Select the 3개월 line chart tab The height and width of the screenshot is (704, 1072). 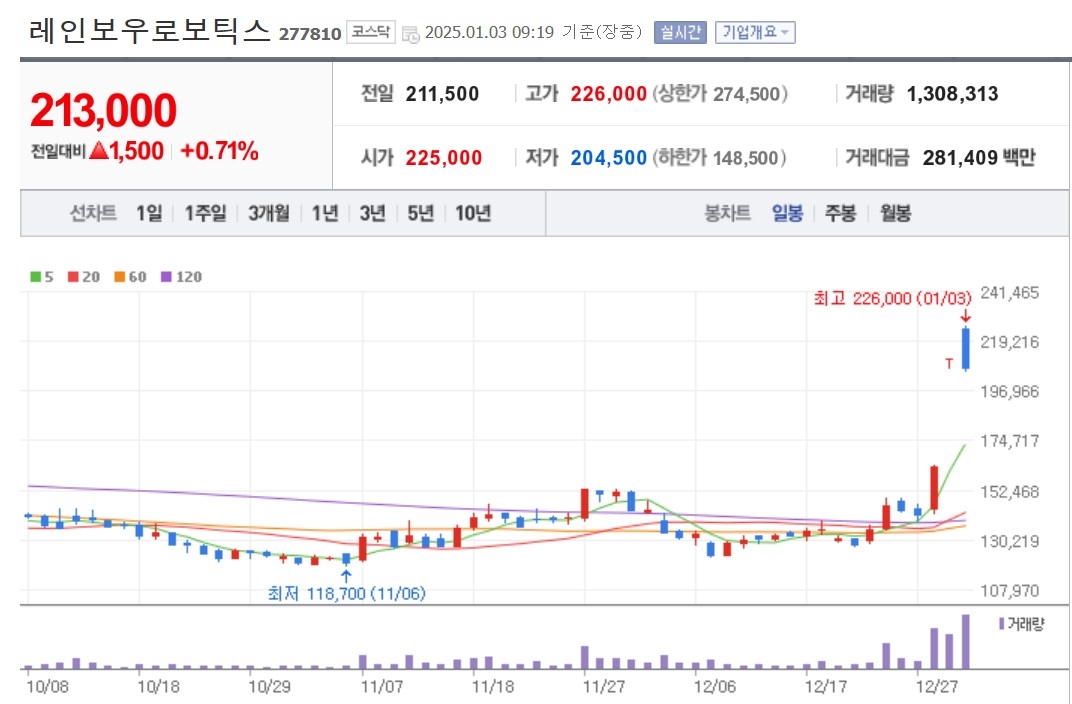tap(269, 213)
